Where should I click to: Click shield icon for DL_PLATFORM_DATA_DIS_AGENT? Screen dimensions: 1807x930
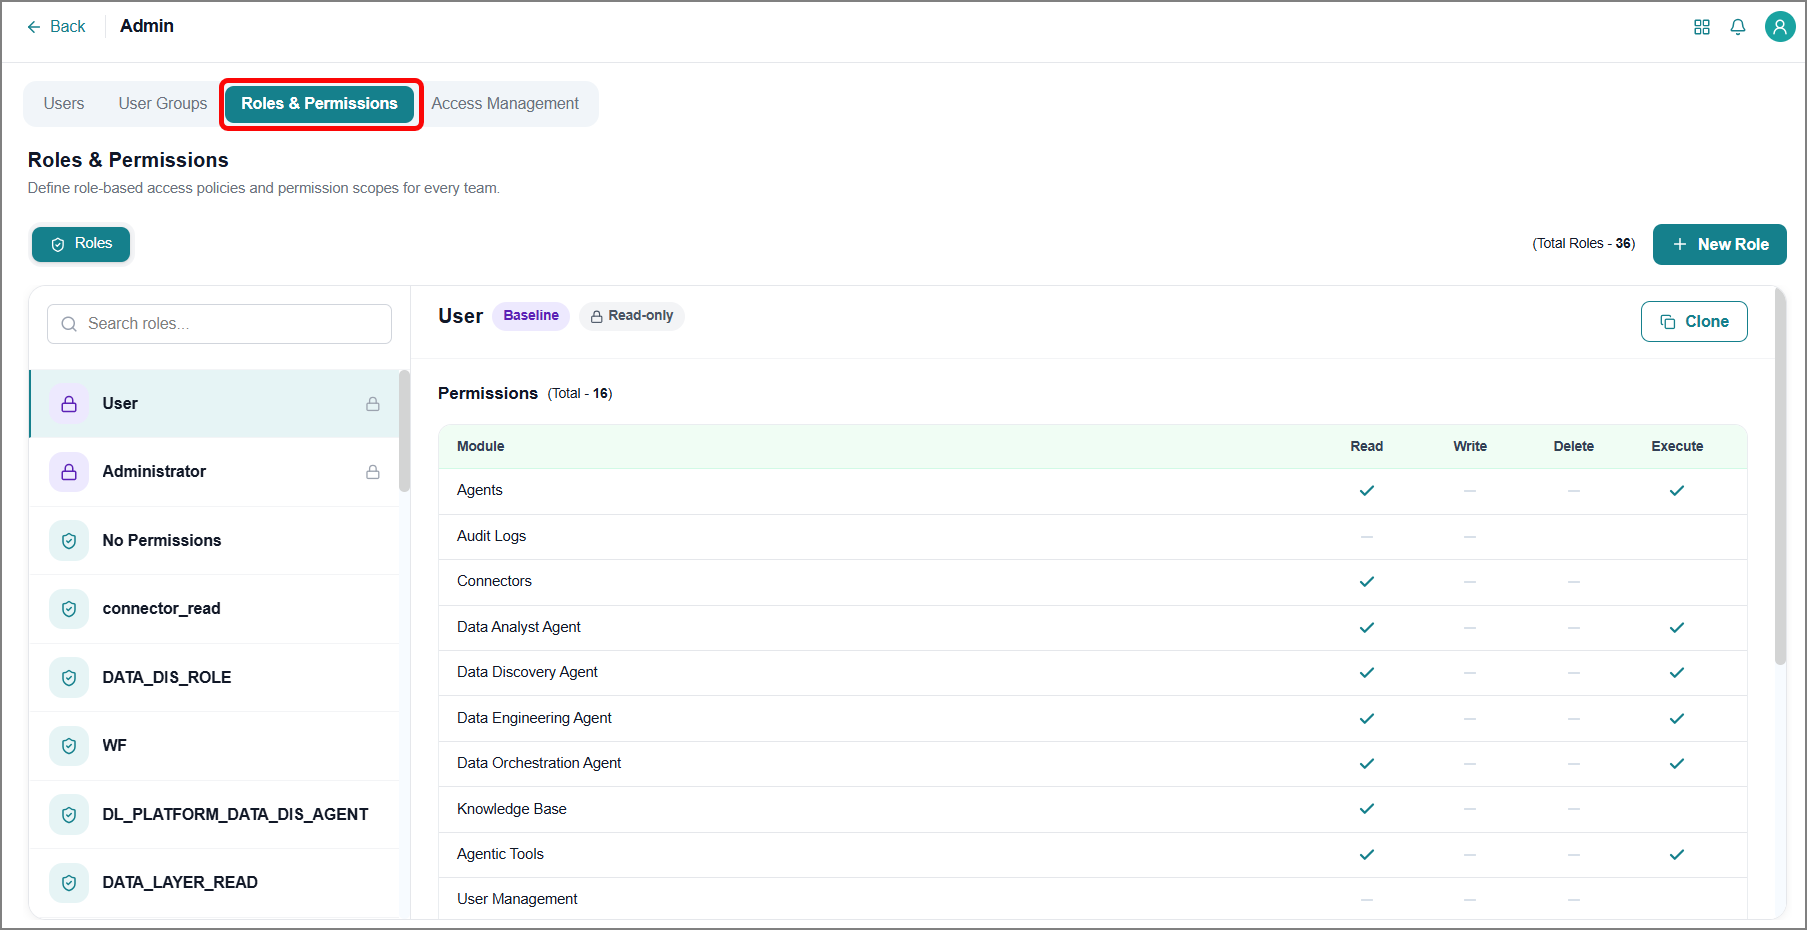(x=69, y=815)
